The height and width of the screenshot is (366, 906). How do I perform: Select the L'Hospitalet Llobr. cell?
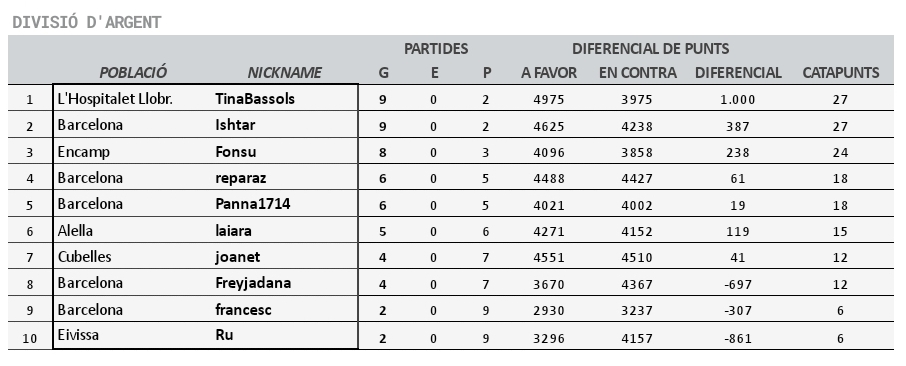(x=115, y=99)
